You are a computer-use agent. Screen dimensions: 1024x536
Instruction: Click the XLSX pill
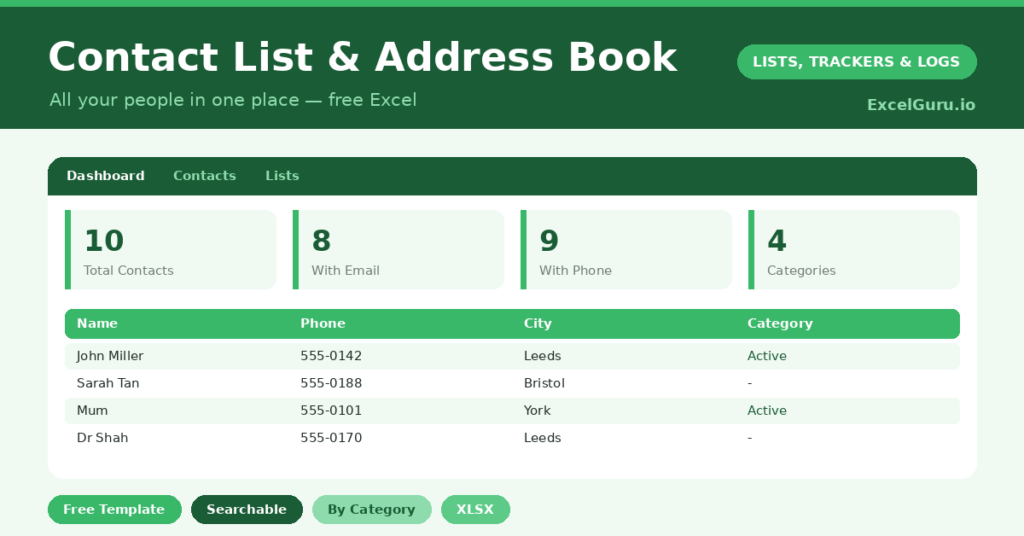(475, 509)
